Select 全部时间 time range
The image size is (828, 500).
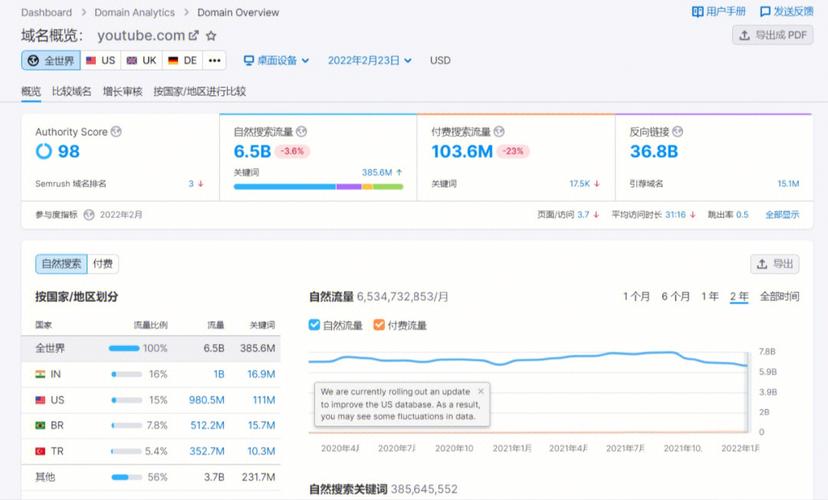[779, 296]
